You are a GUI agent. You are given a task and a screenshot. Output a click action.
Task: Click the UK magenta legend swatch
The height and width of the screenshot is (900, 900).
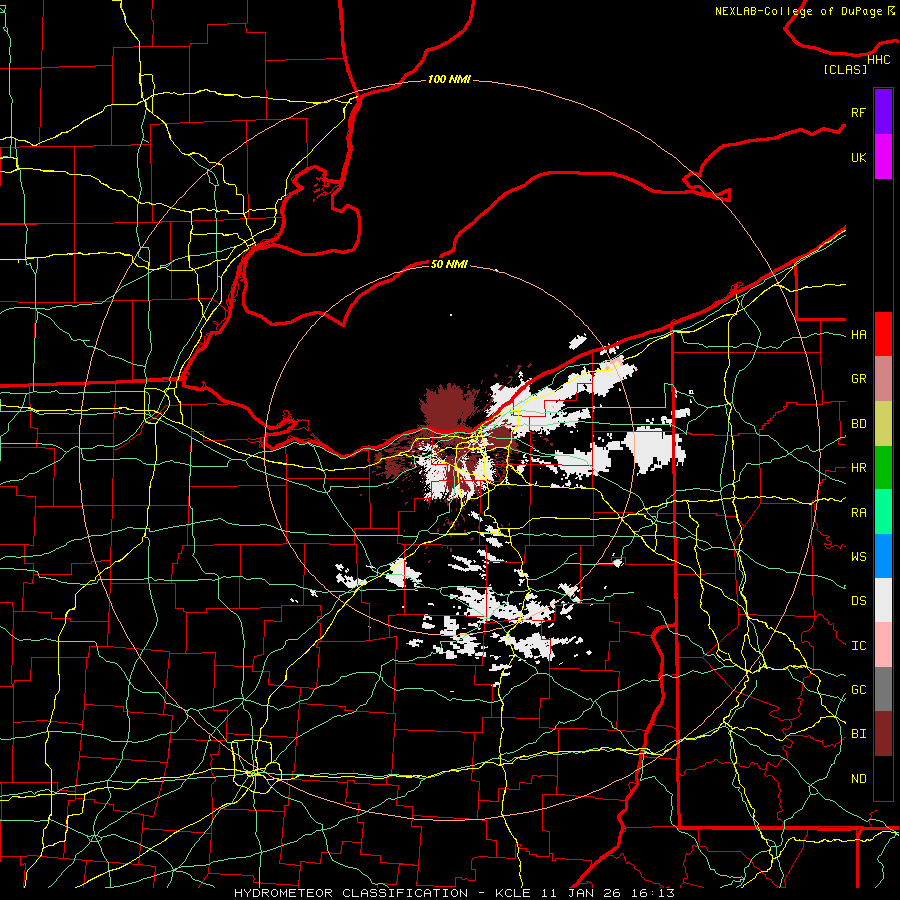point(883,157)
